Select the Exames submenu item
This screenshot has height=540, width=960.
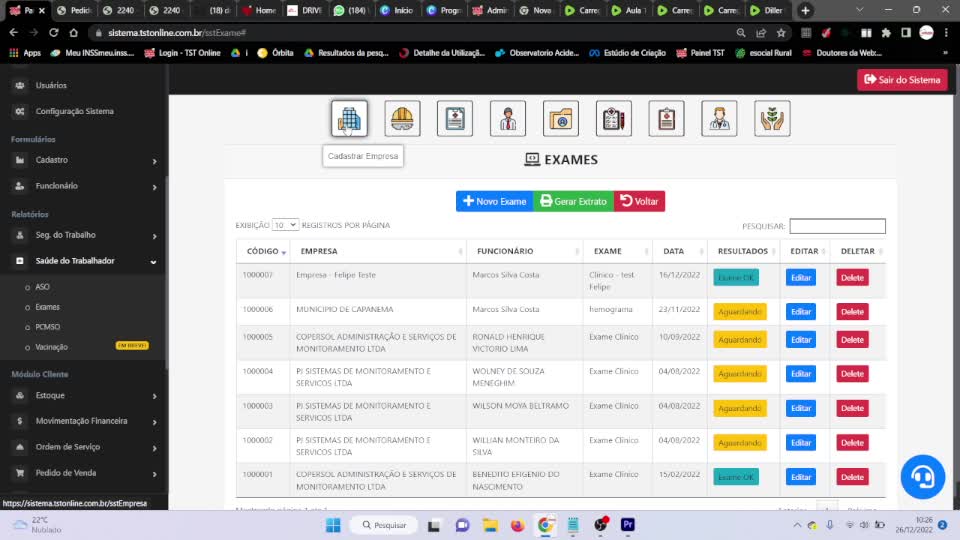click(x=47, y=307)
